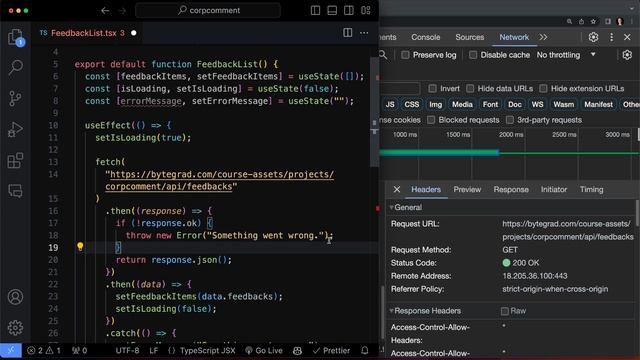This screenshot has width=640, height=360.
Task: Toggle the bottom panel layout icon
Action: pyautogui.click(x=332, y=11)
